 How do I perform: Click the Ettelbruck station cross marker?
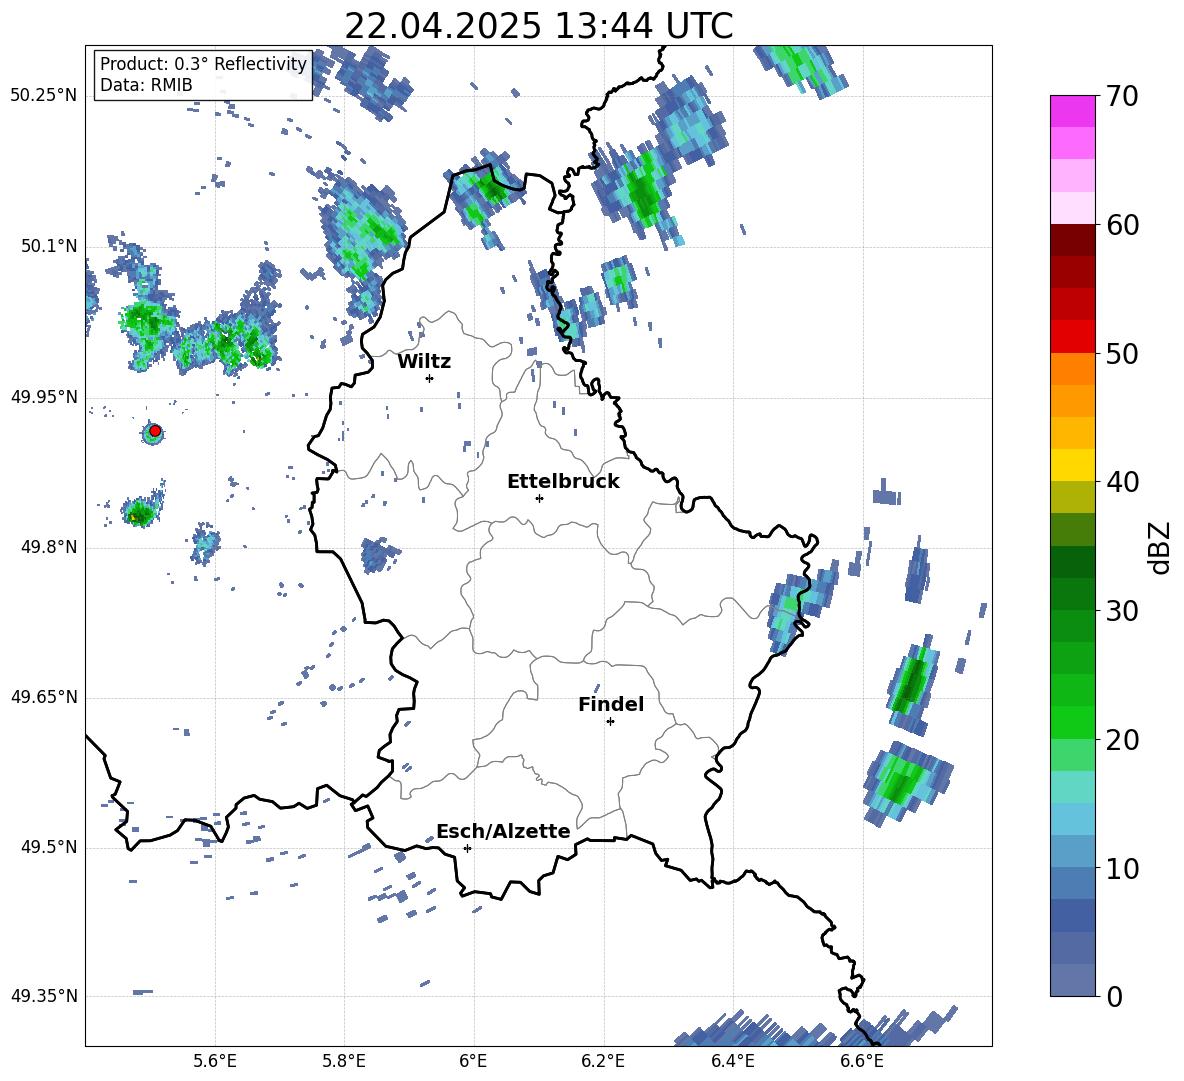point(539,498)
